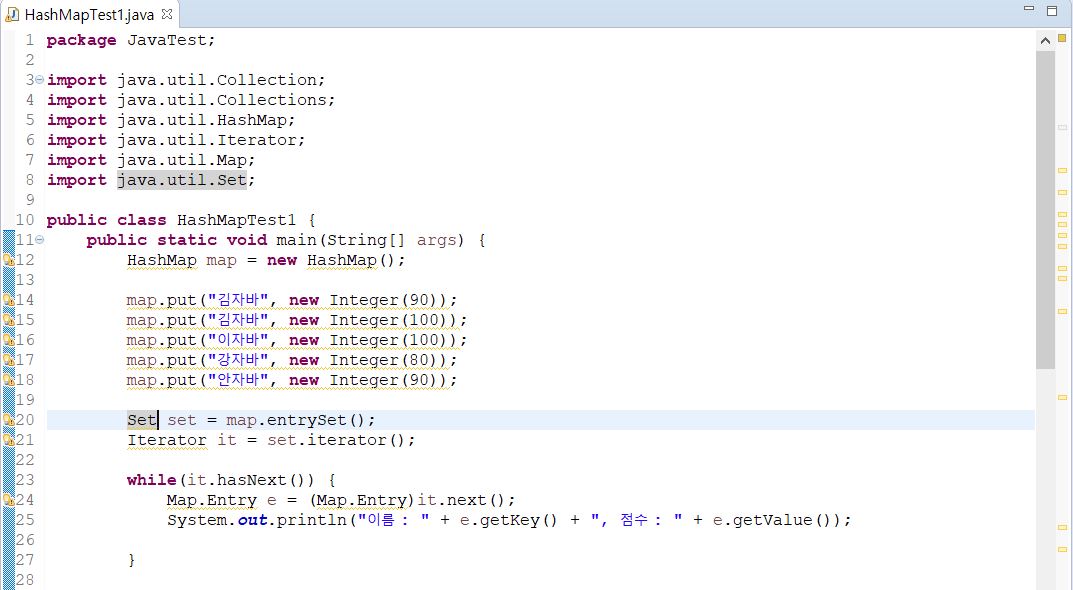
Task: Click the warning marker on line 16
Action: [8, 339]
